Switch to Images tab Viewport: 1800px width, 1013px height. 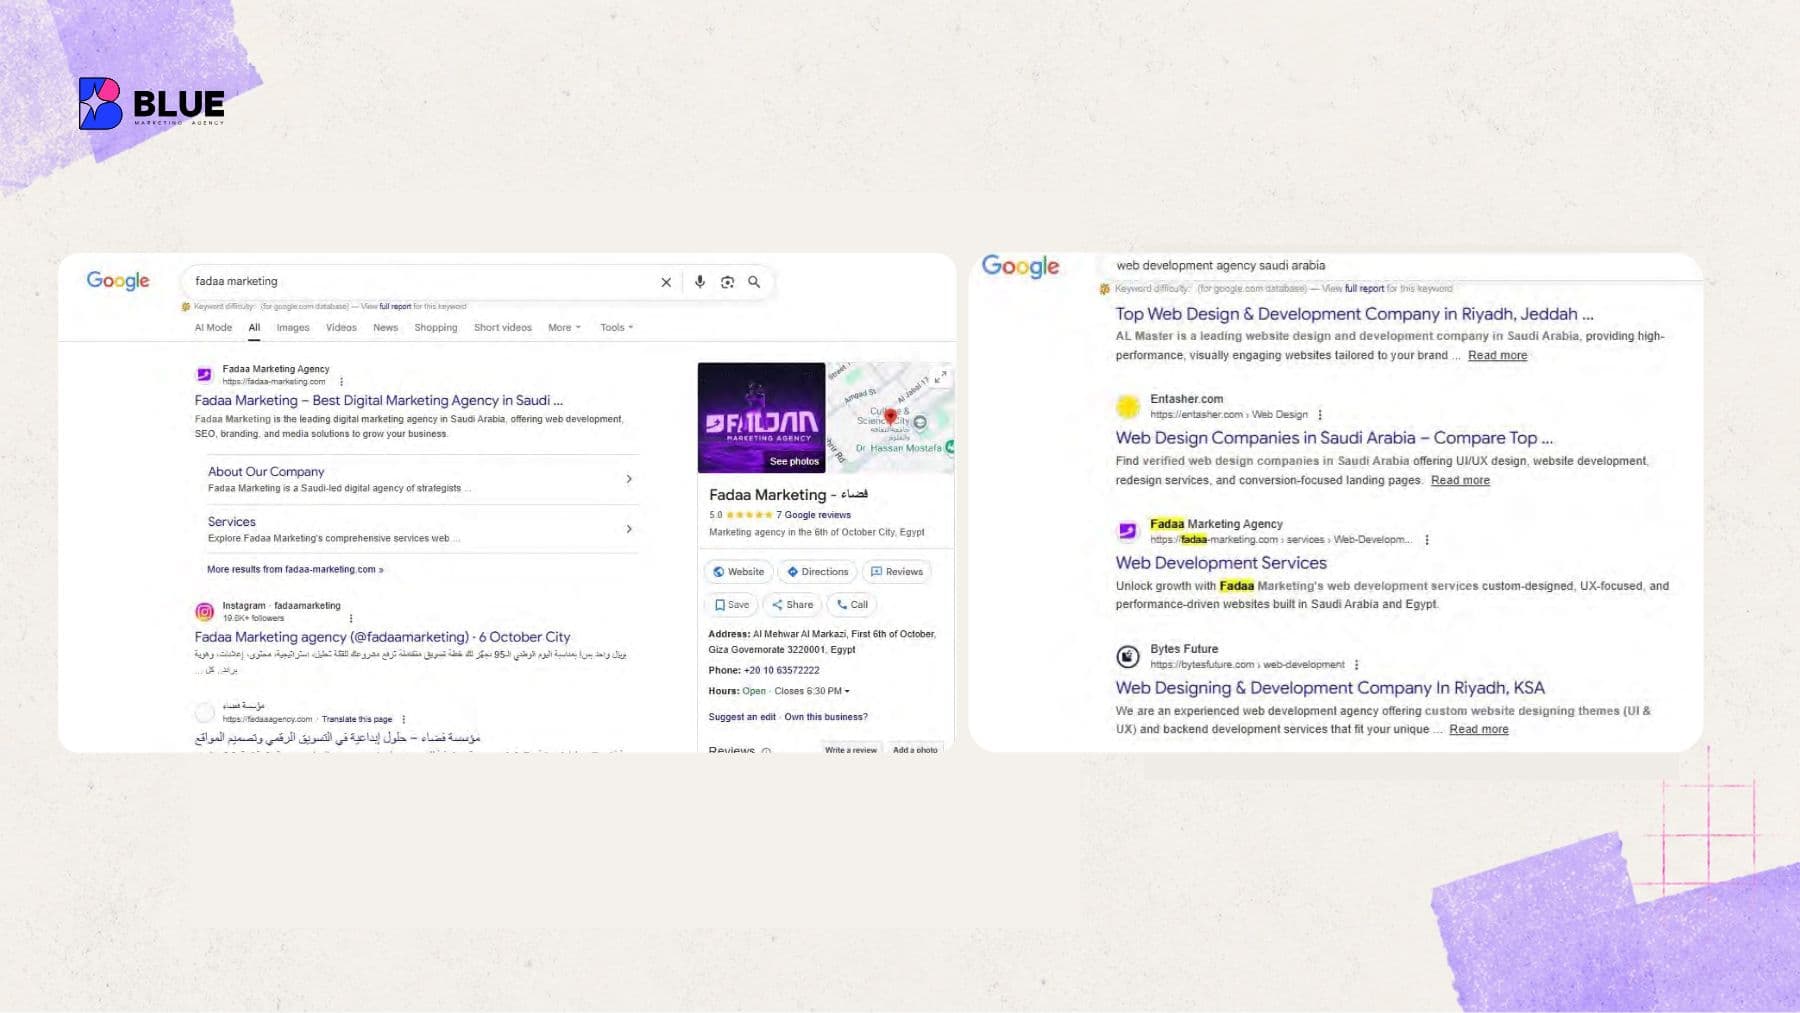pos(293,327)
